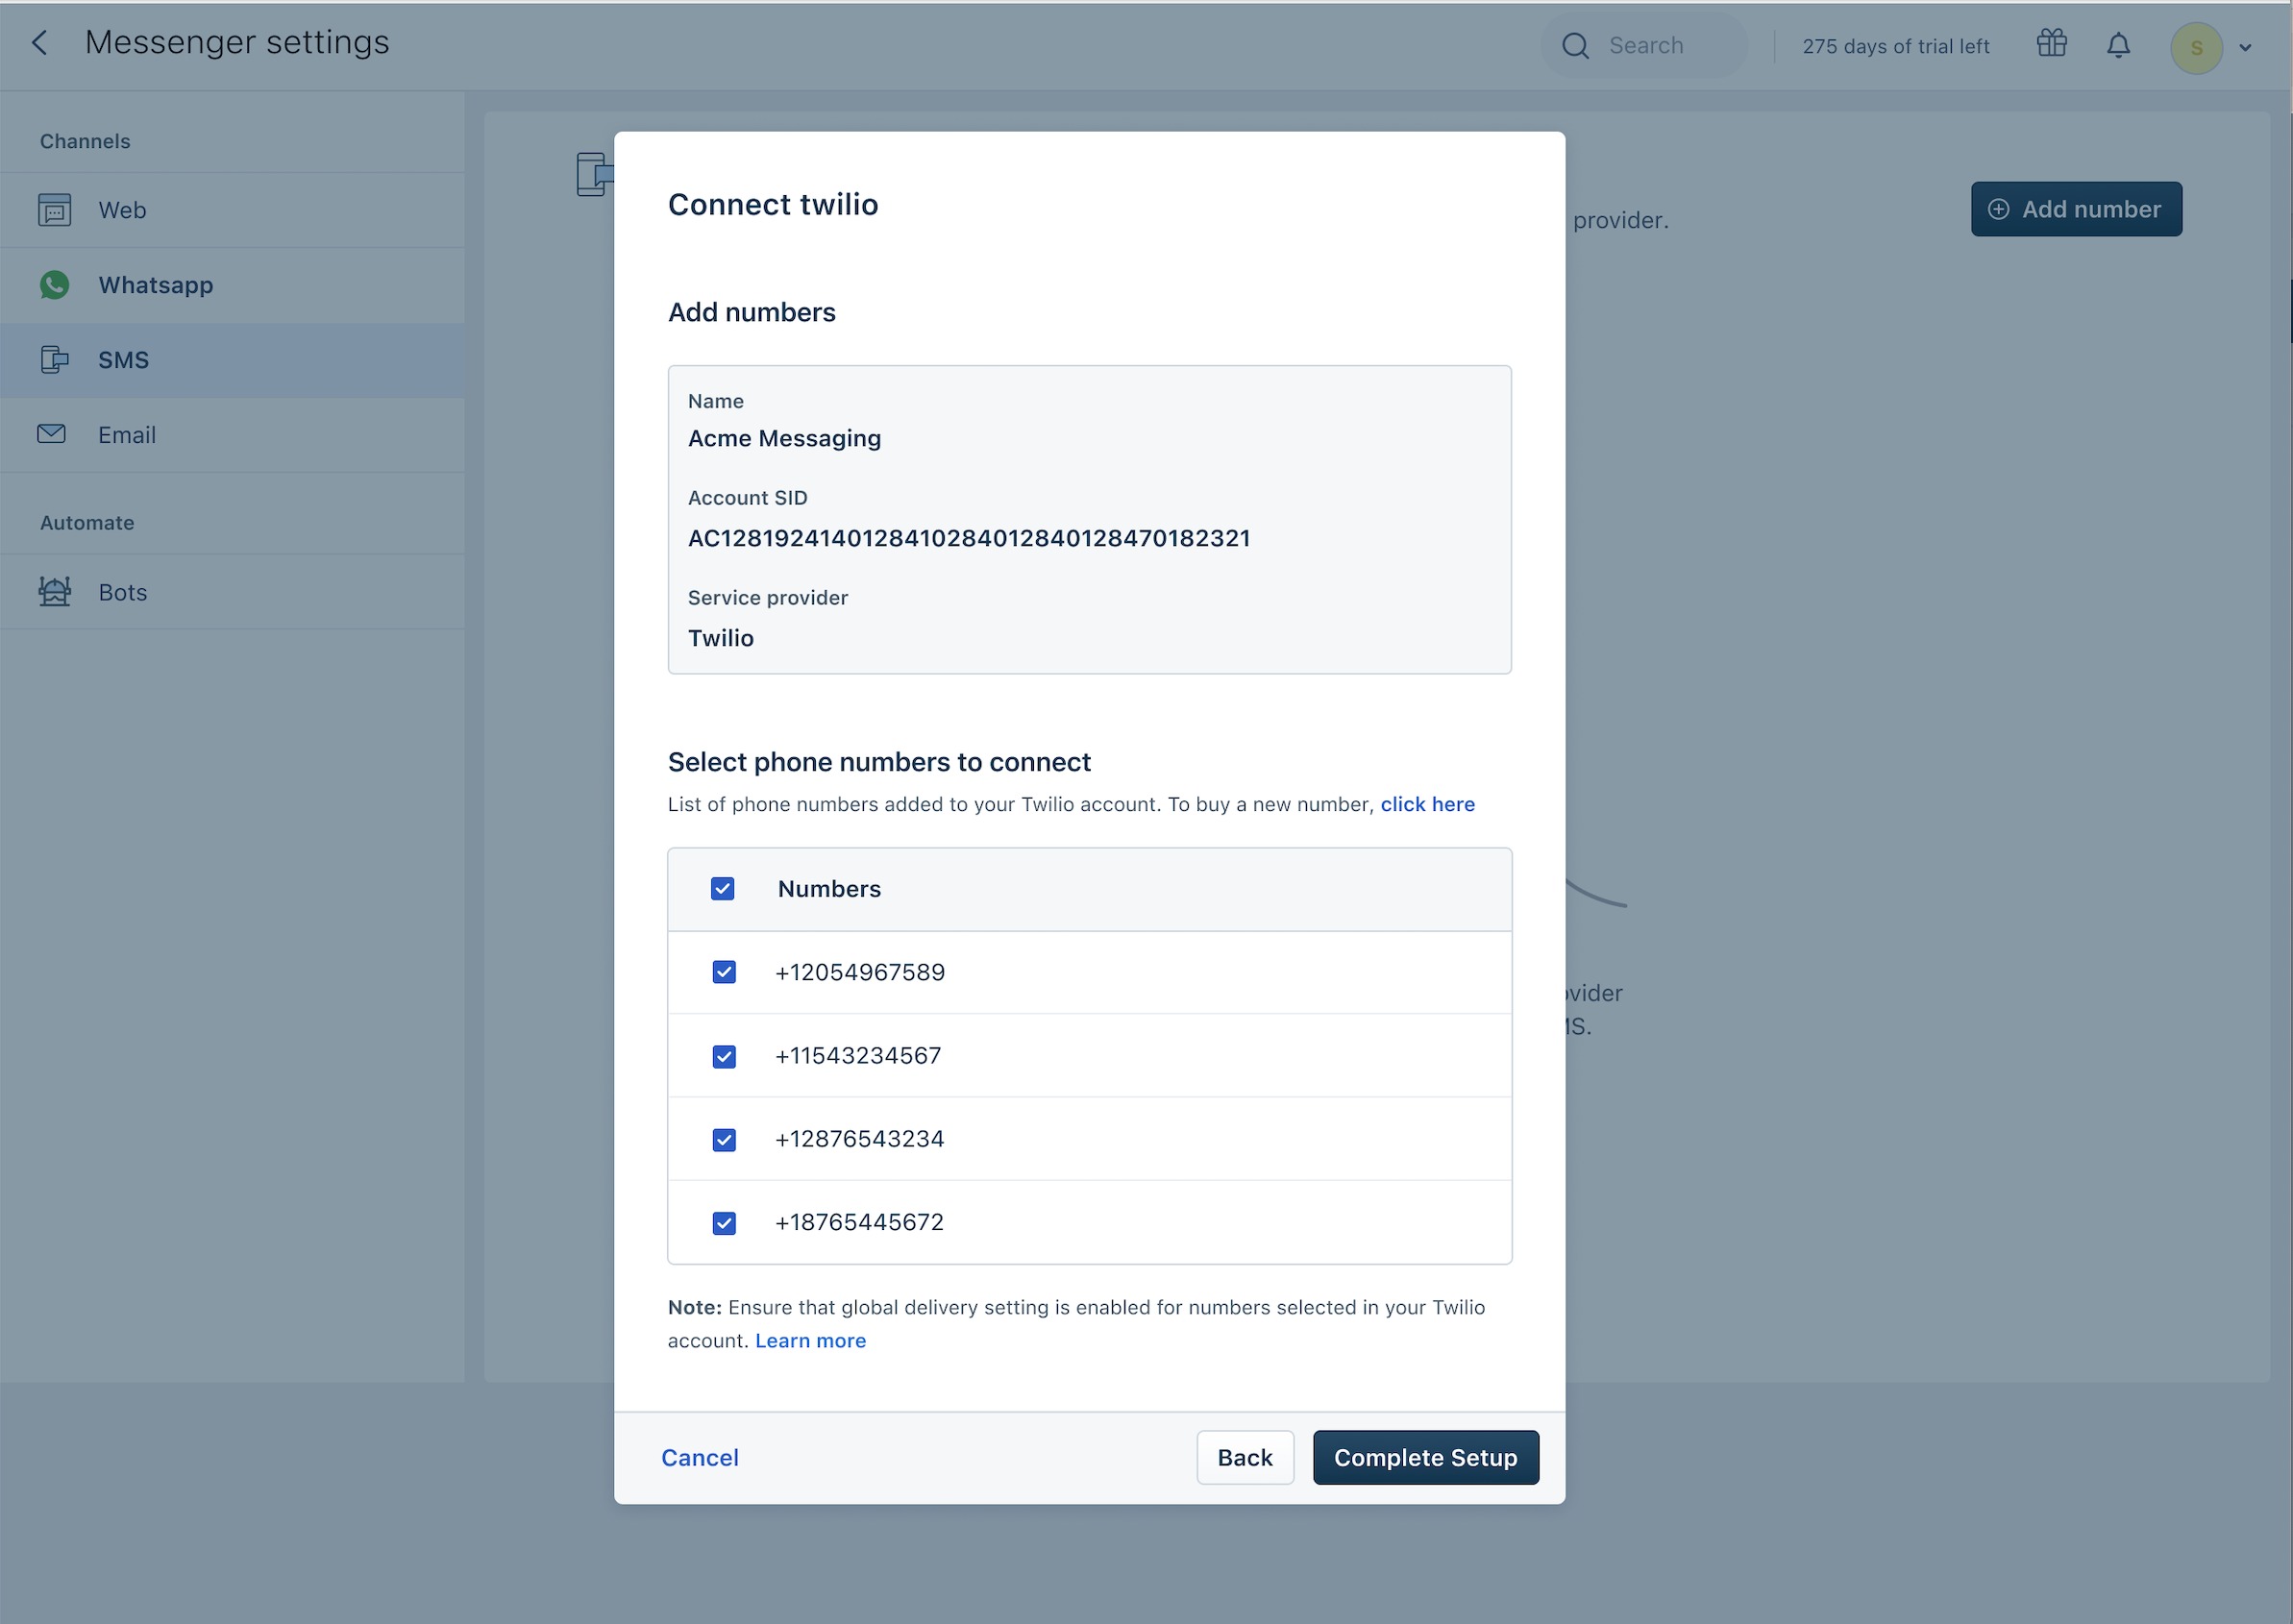Click the Bots icon
The width and height of the screenshot is (2293, 1624).
[54, 592]
